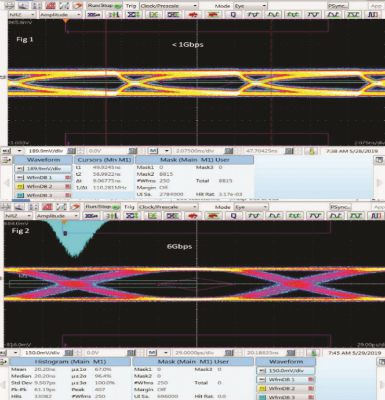Open the top Mode Eye dropdown
Image resolution: width=385 pixels, height=400 pixels.
[251, 6]
